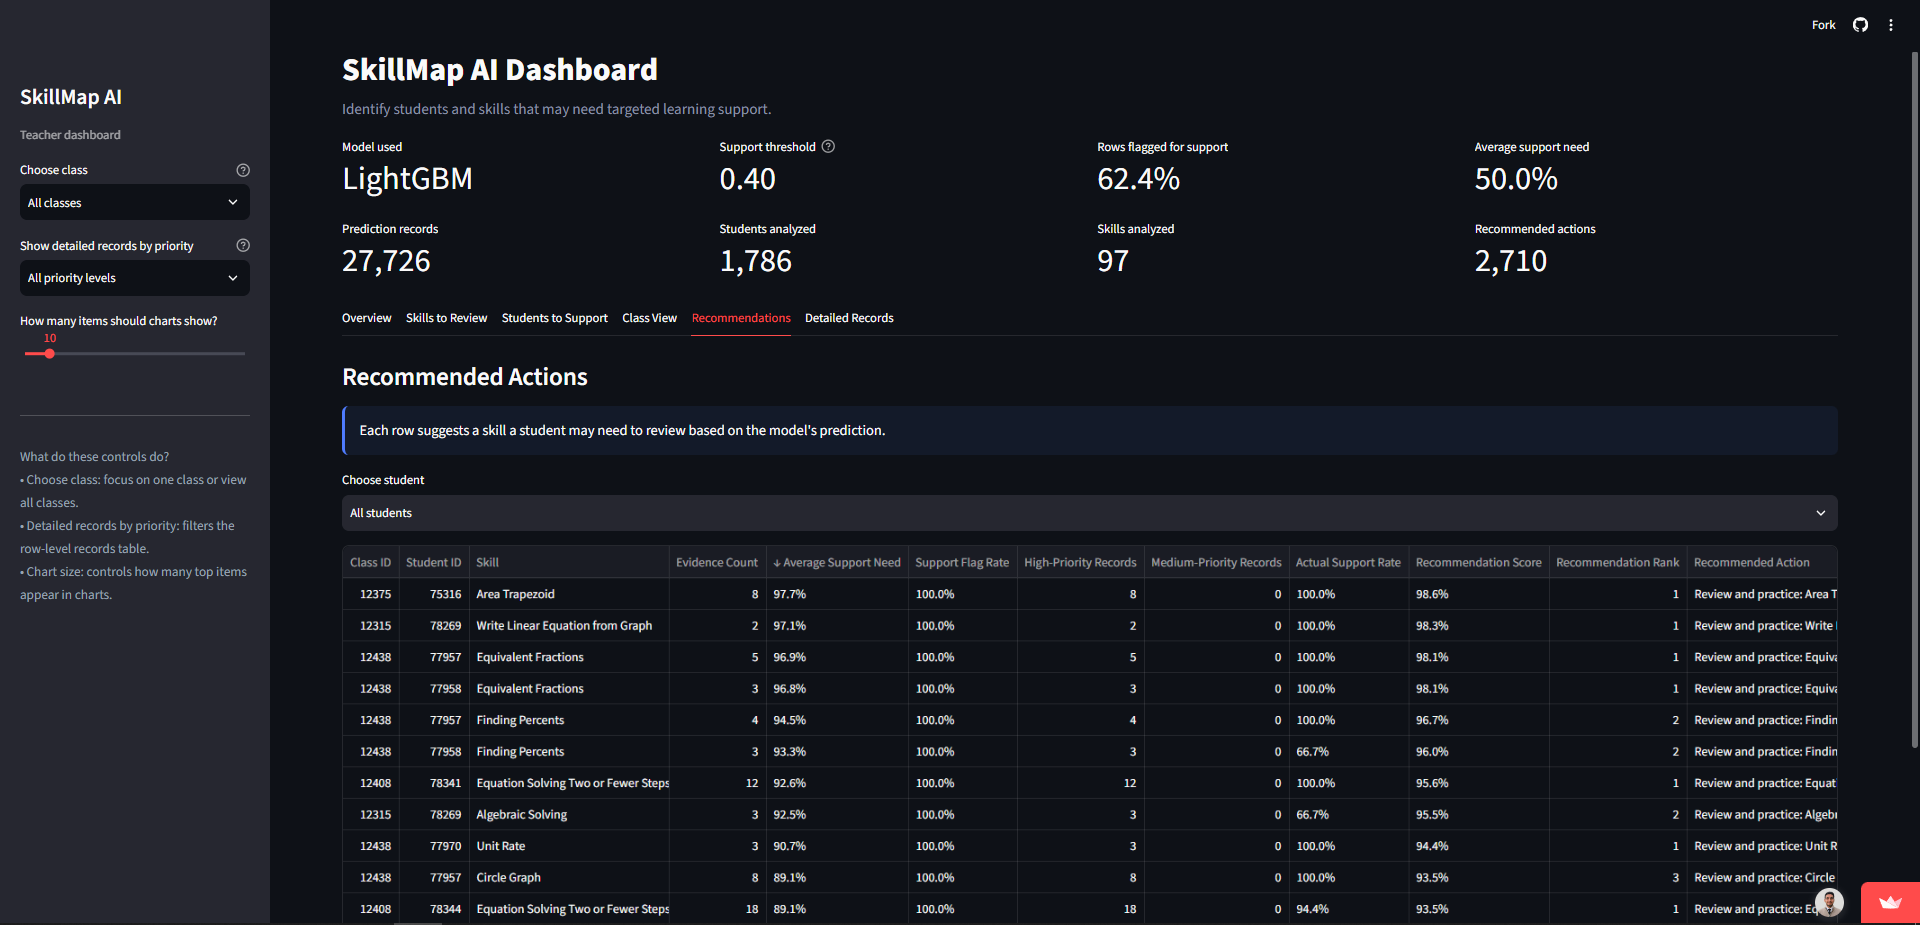
Task: Open the All classes dropdown
Action: tap(135, 202)
